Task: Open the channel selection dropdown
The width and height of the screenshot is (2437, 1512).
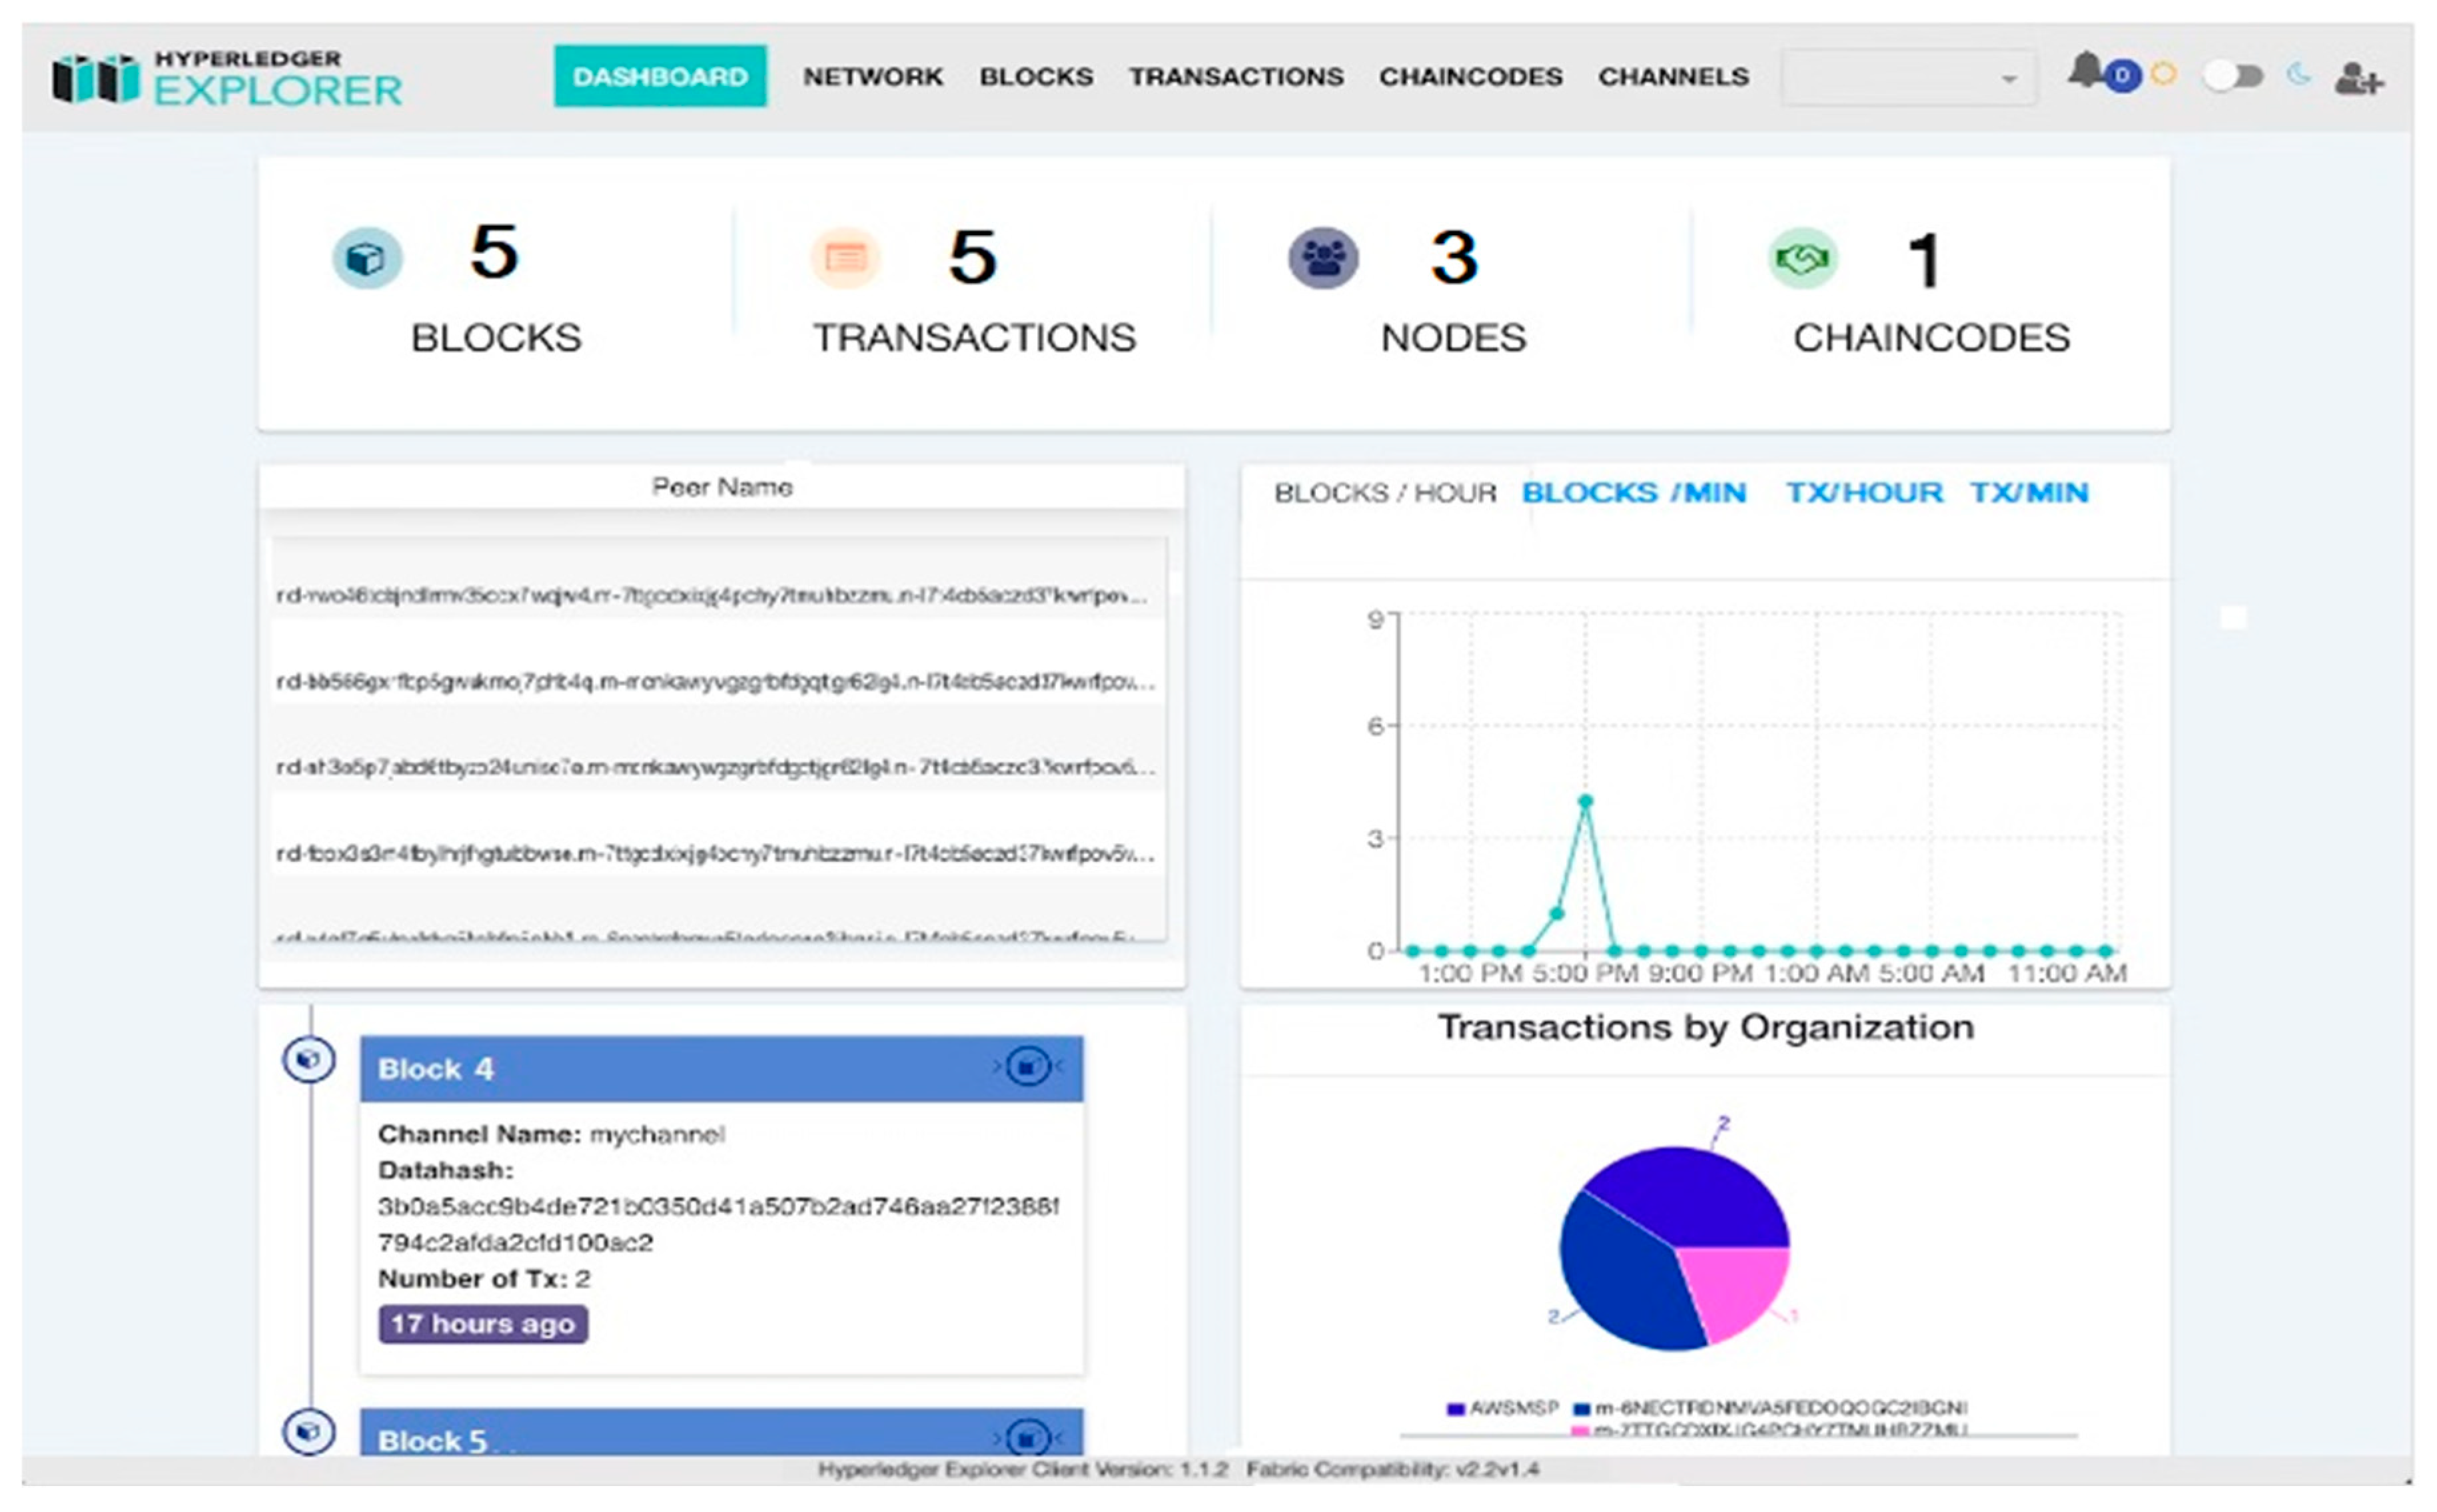Action: pyautogui.click(x=1906, y=77)
